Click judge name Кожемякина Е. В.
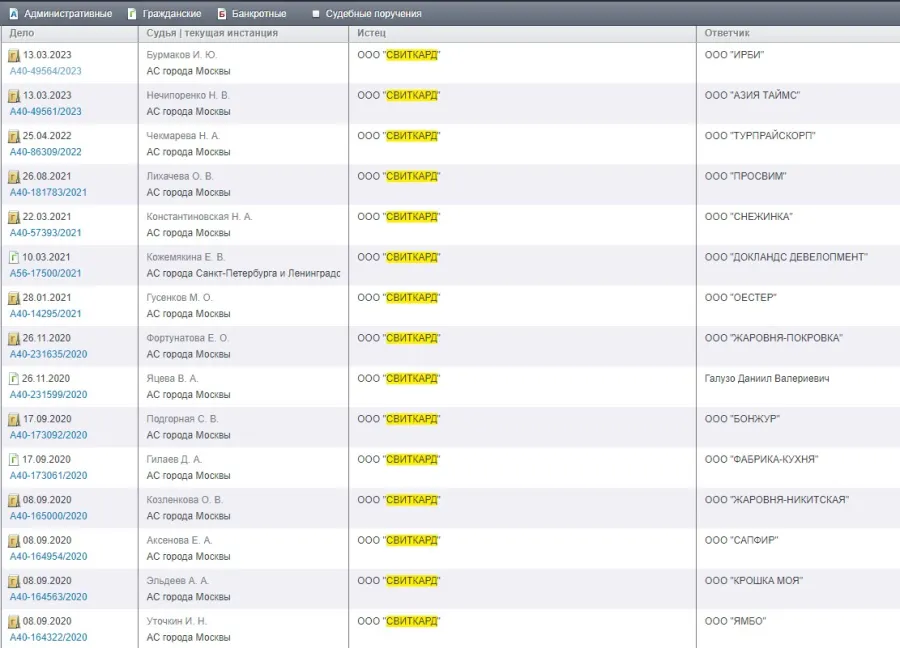900x648 pixels. tap(185, 257)
